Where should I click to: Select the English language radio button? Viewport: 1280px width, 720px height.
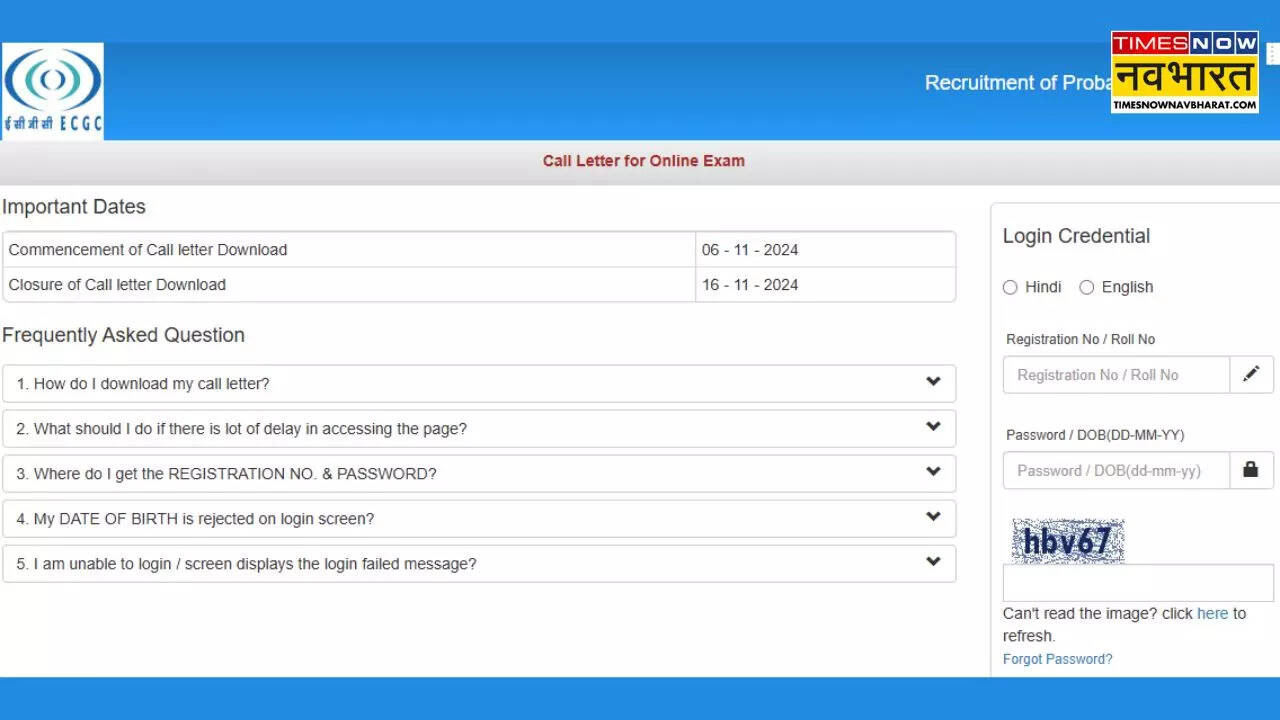point(1087,287)
